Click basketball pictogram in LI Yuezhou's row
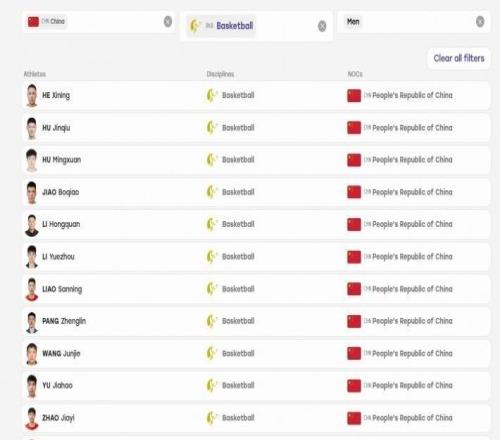Screen dimensions: 500x440 [212, 257]
